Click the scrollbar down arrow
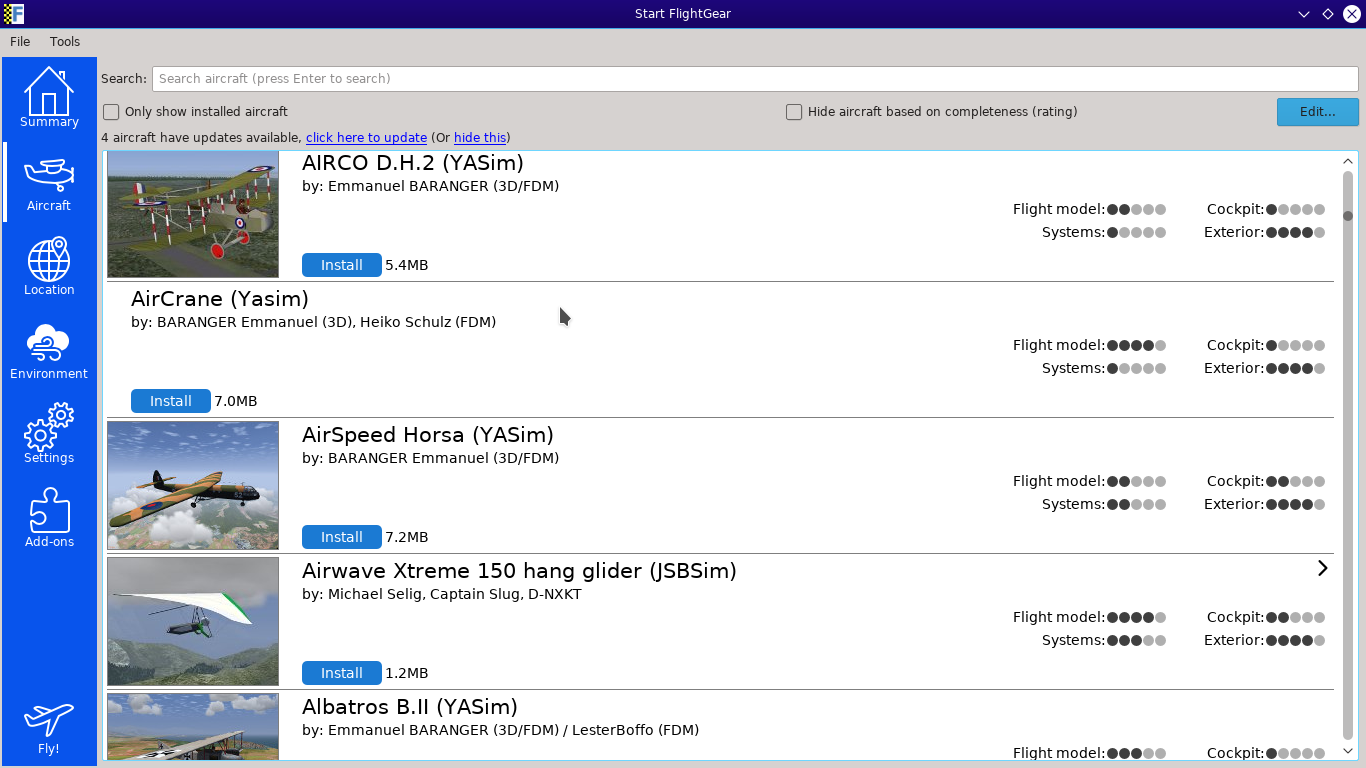The image size is (1366, 768). tap(1348, 750)
